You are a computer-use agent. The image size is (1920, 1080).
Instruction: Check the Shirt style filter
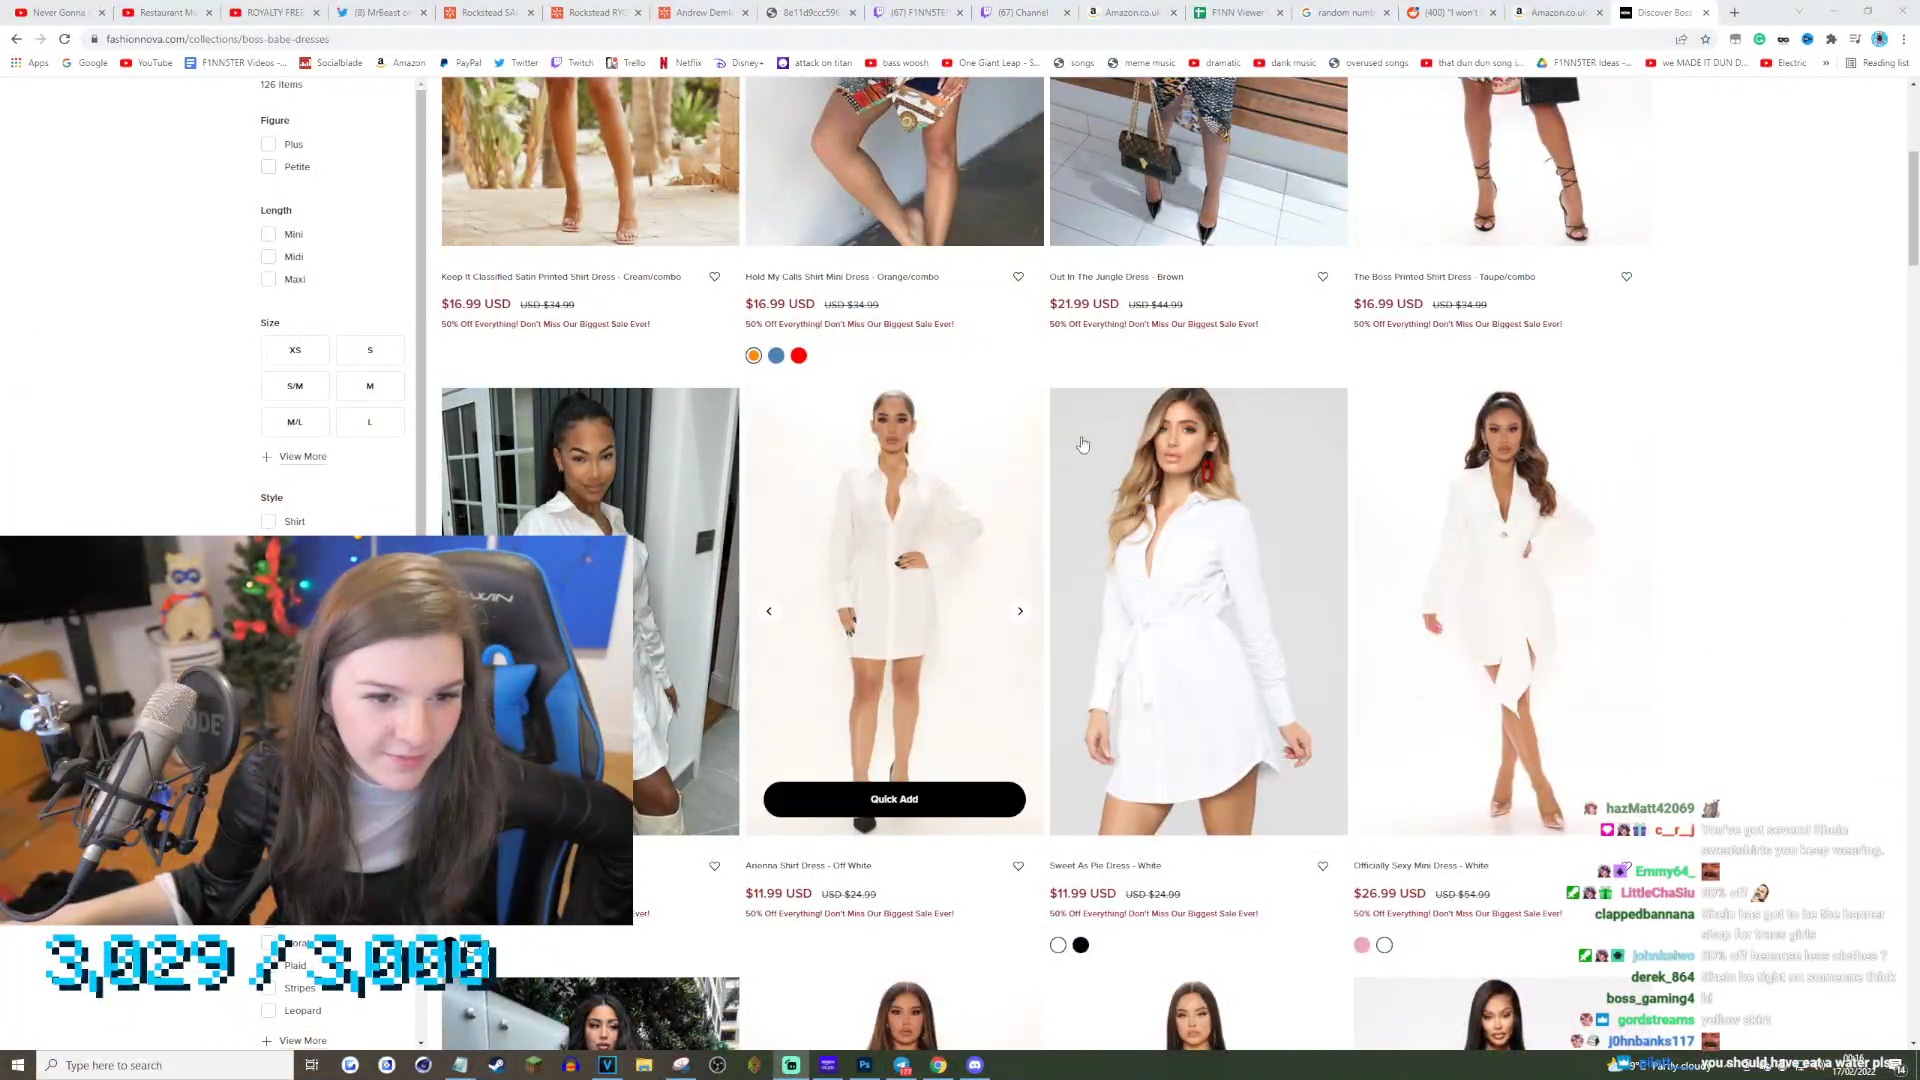268,521
